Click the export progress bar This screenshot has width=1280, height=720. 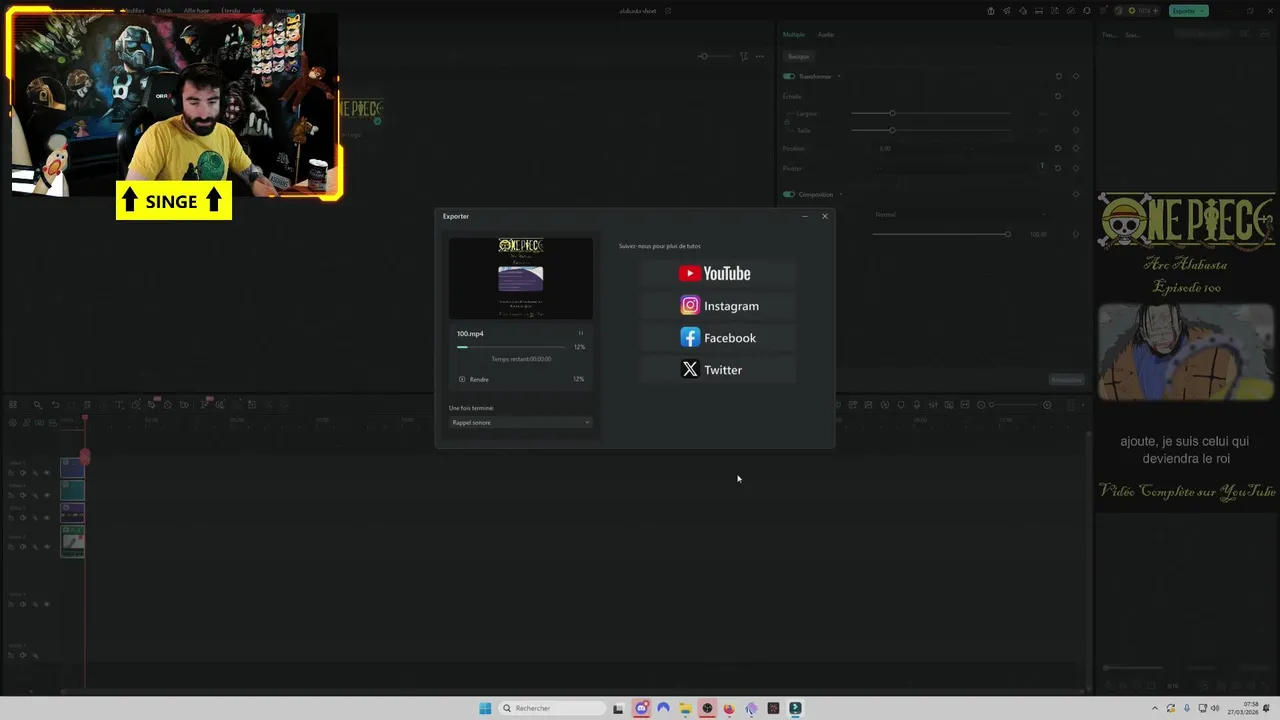pos(511,347)
